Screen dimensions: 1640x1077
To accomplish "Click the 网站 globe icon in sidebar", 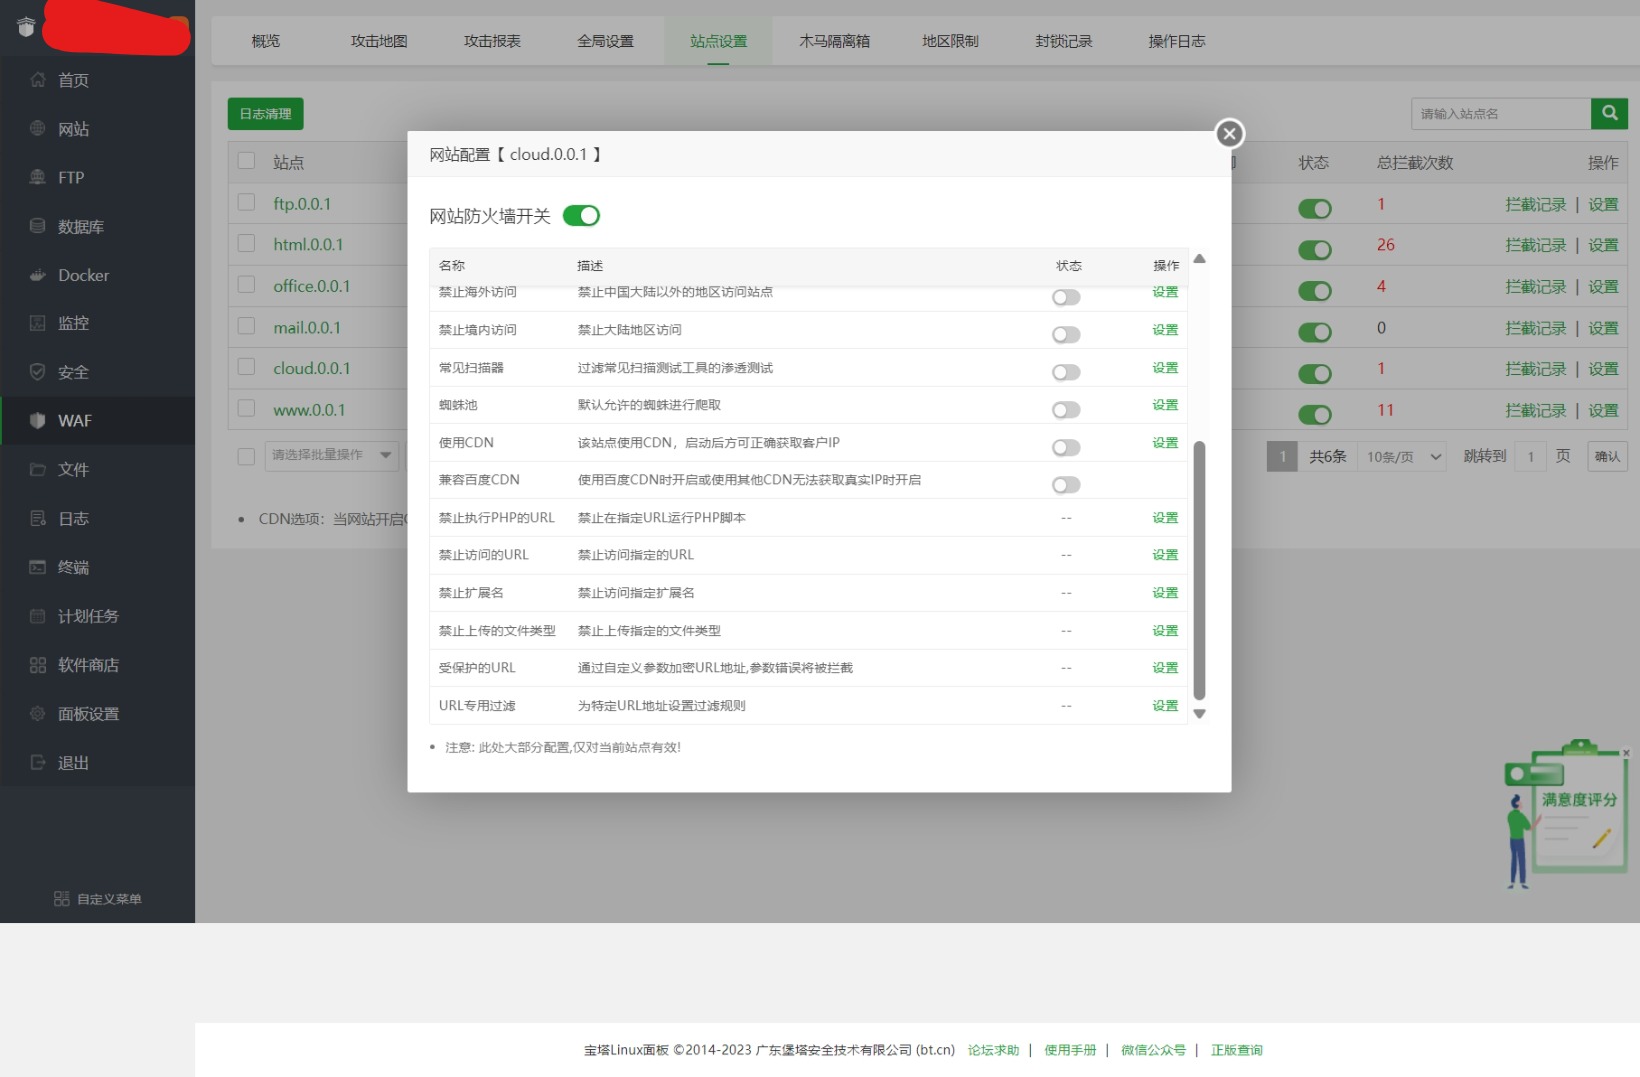I will tap(38, 128).
